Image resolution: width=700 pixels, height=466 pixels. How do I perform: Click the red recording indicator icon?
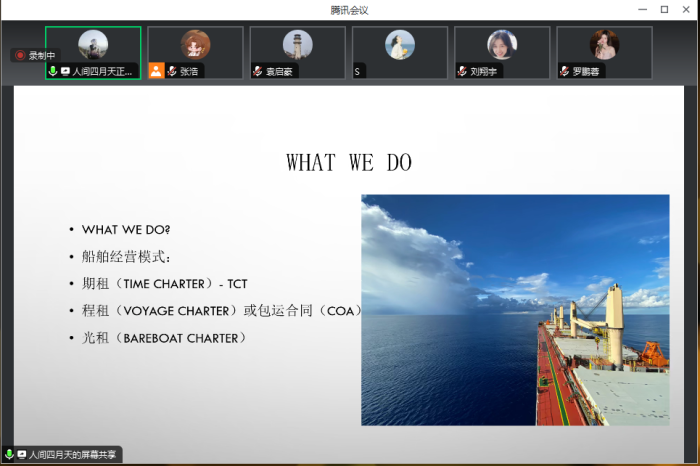coord(20,56)
